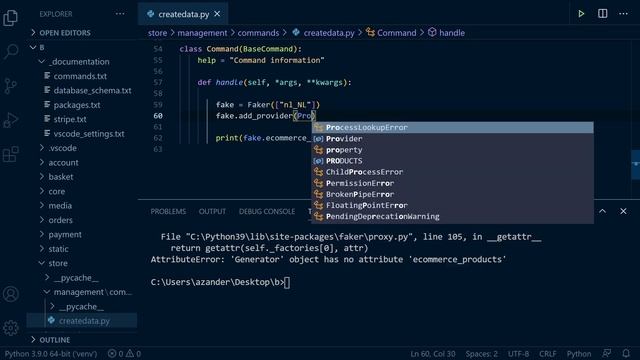Image resolution: width=640 pixels, height=360 pixels.
Task: Run Python file with play button
Action: click(x=581, y=14)
